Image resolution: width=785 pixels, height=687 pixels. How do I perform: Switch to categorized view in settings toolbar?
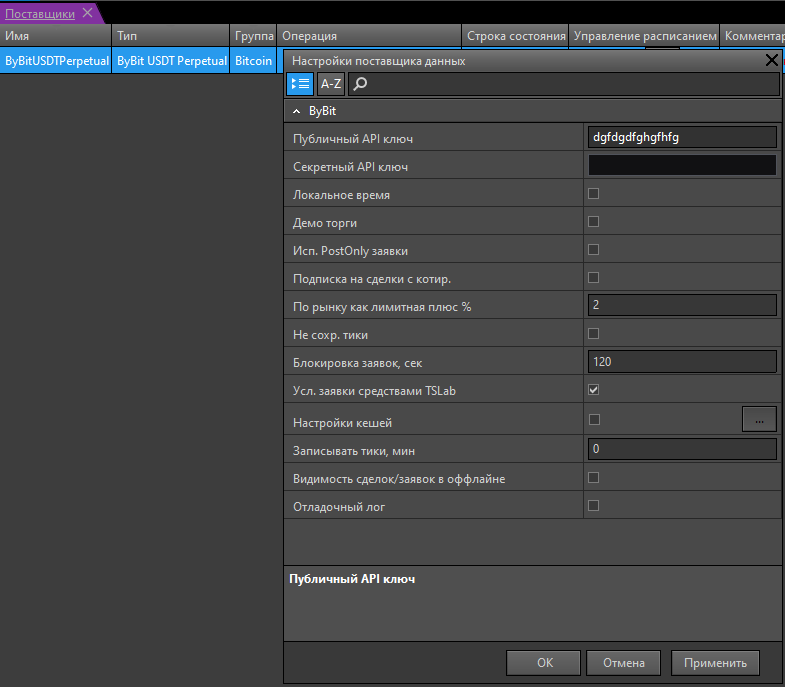(300, 84)
